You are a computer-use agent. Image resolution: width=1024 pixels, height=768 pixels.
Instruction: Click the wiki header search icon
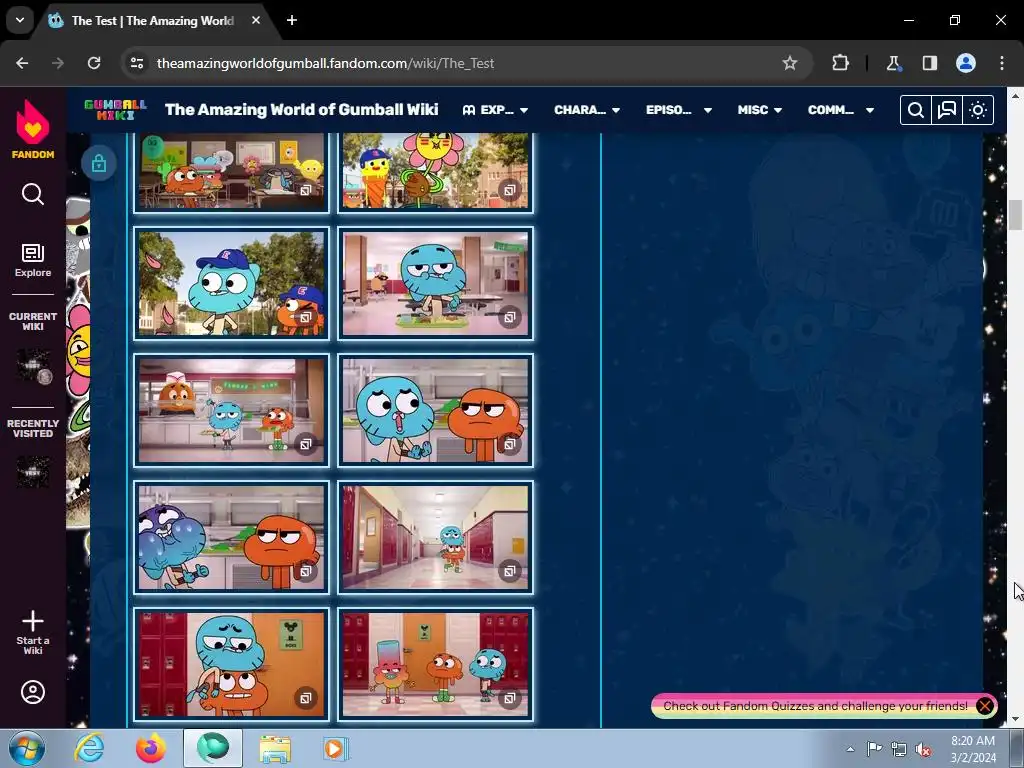(x=916, y=110)
